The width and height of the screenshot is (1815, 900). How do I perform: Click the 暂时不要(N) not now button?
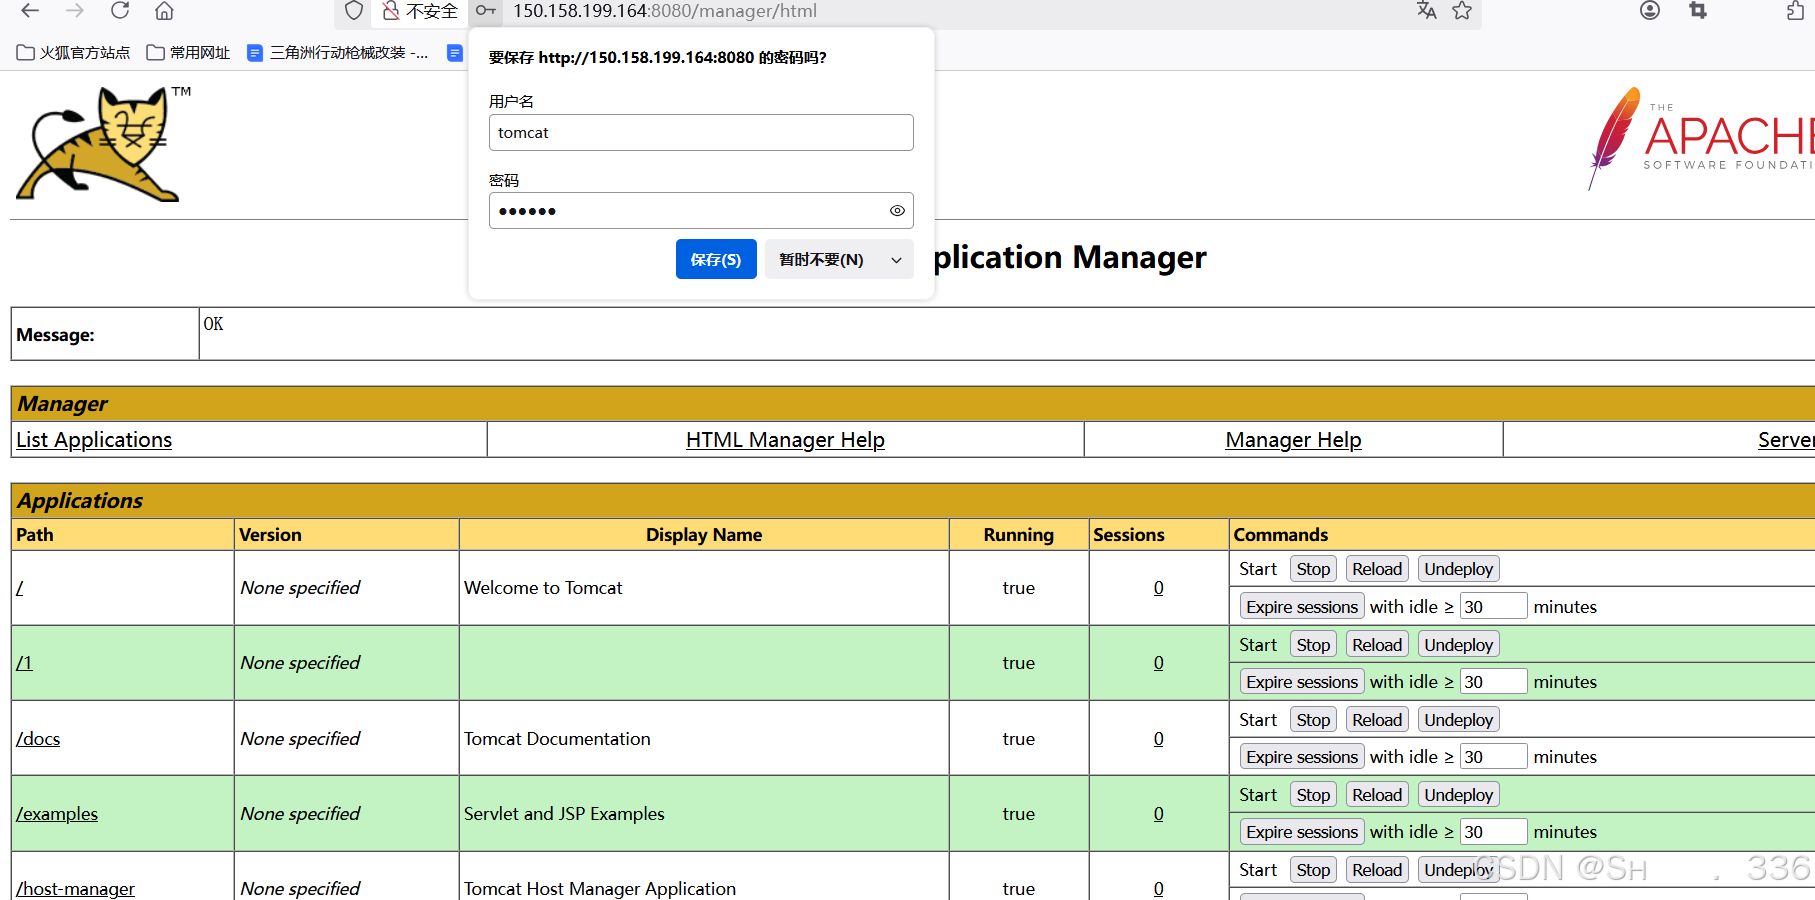(x=822, y=260)
